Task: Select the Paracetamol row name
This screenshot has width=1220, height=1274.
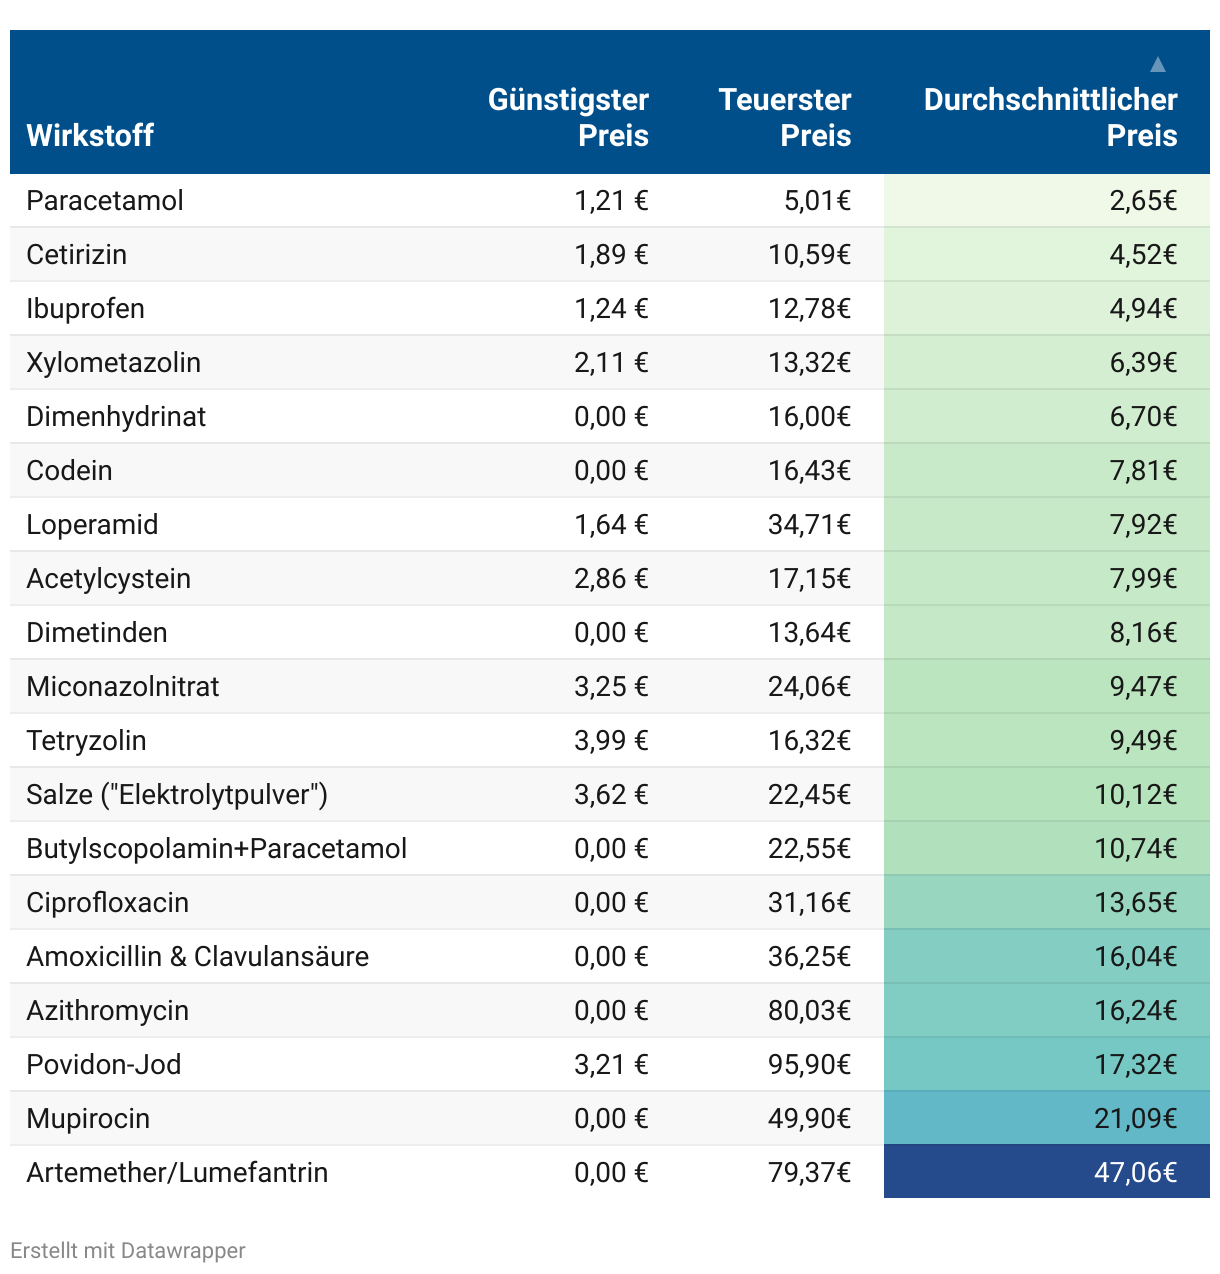Action: click(x=105, y=201)
